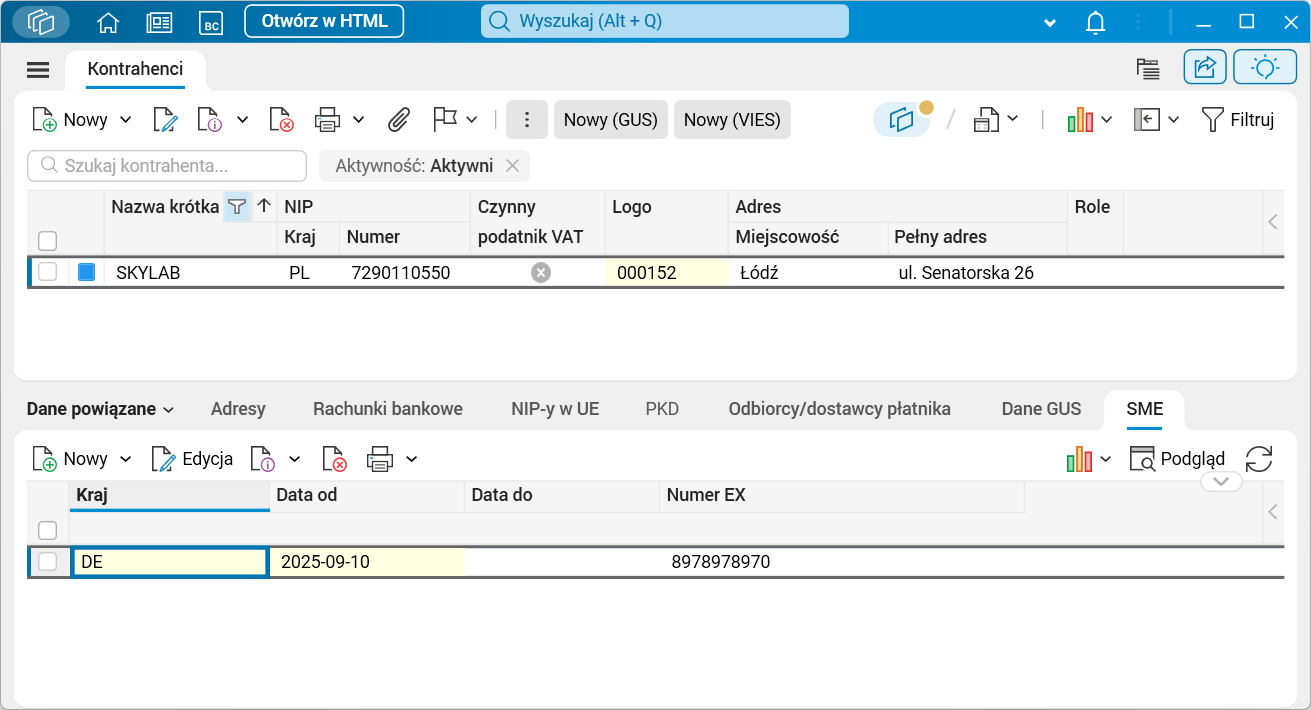
Task: Click the Wyszukaj (Alt + Q) search box
Action: pyautogui.click(x=665, y=21)
